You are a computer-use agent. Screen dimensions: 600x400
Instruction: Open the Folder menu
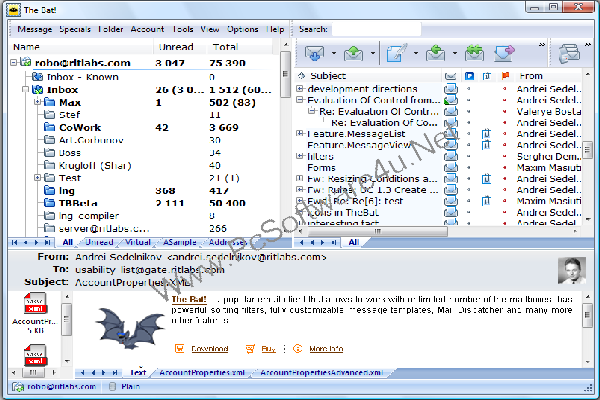click(x=111, y=29)
